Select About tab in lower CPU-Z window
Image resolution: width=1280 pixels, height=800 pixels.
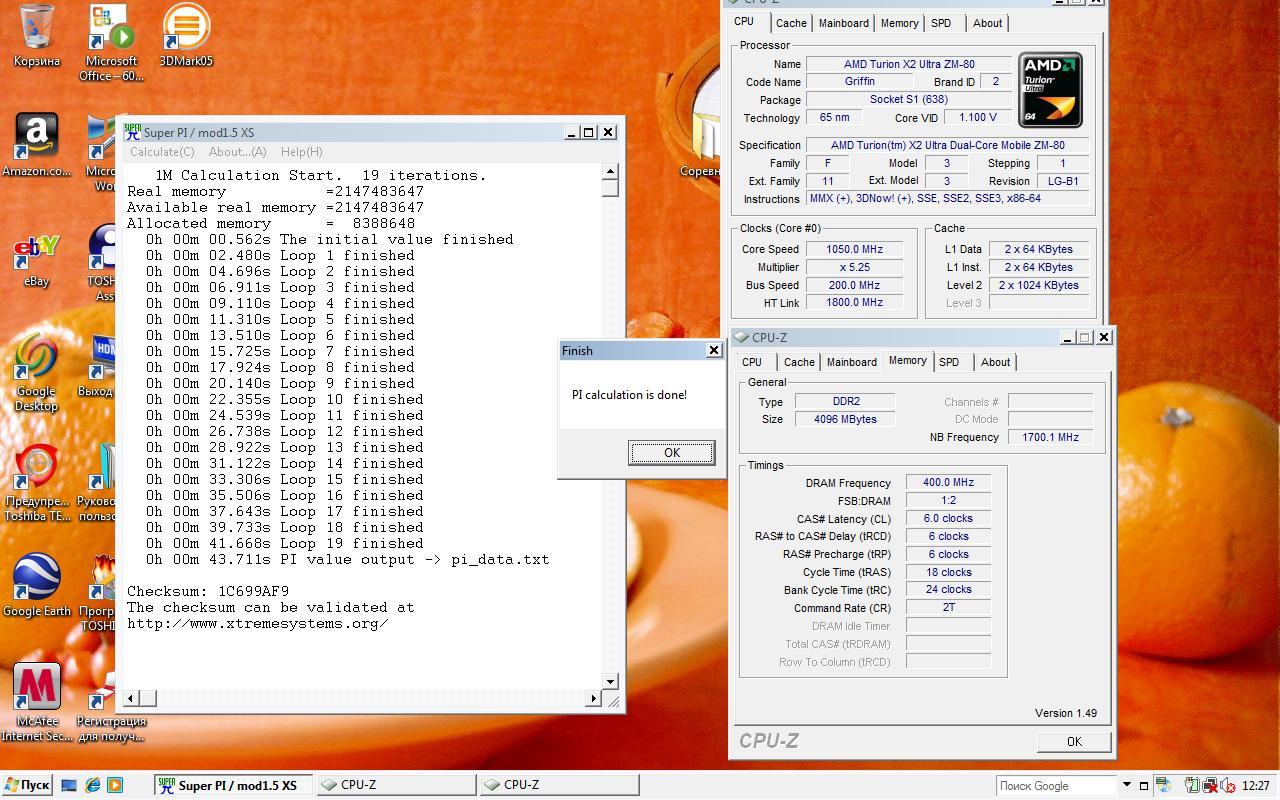coord(995,362)
